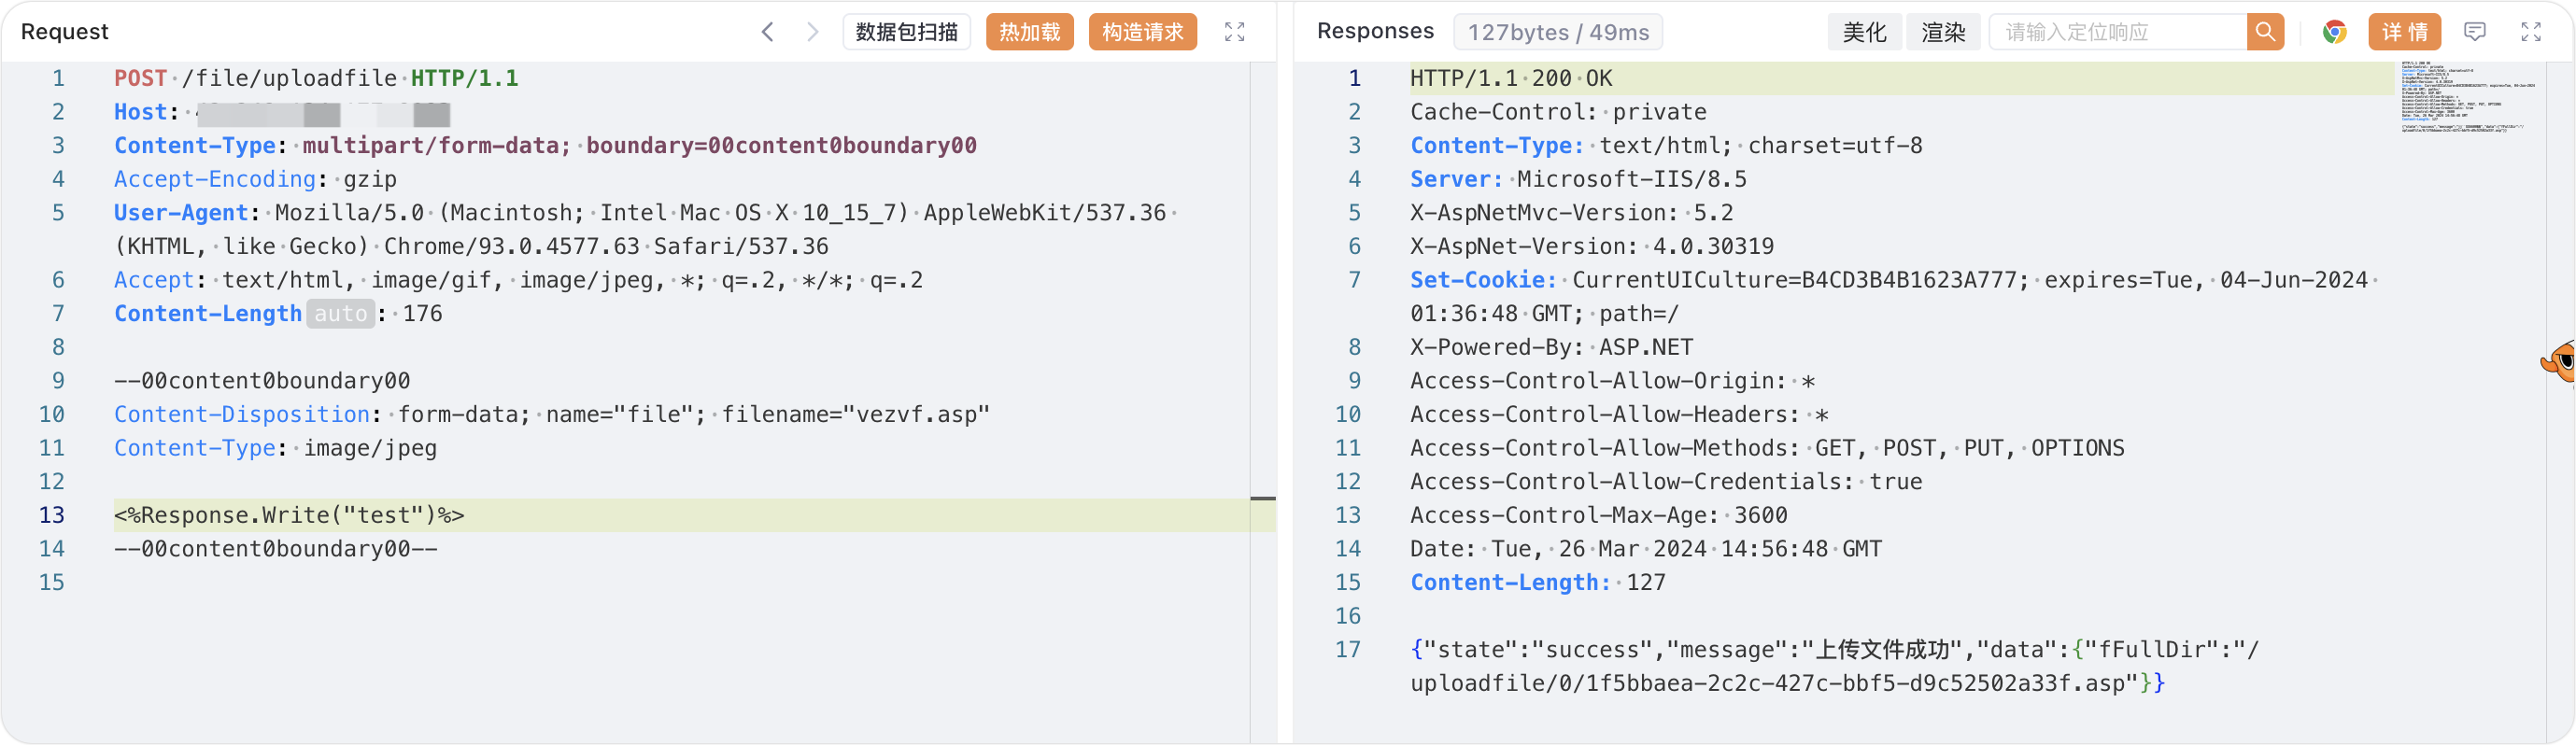Click closing boundary --00content0boundary00--
2576x745 pixels.
275,549
